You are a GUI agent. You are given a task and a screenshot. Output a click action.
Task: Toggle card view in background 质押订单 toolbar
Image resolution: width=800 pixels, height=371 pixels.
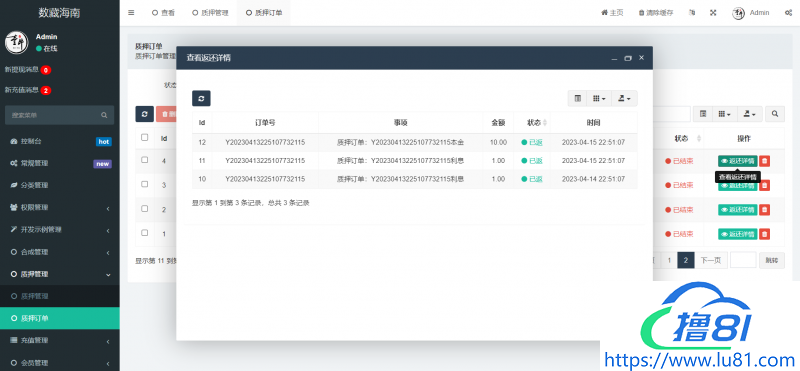(x=703, y=114)
